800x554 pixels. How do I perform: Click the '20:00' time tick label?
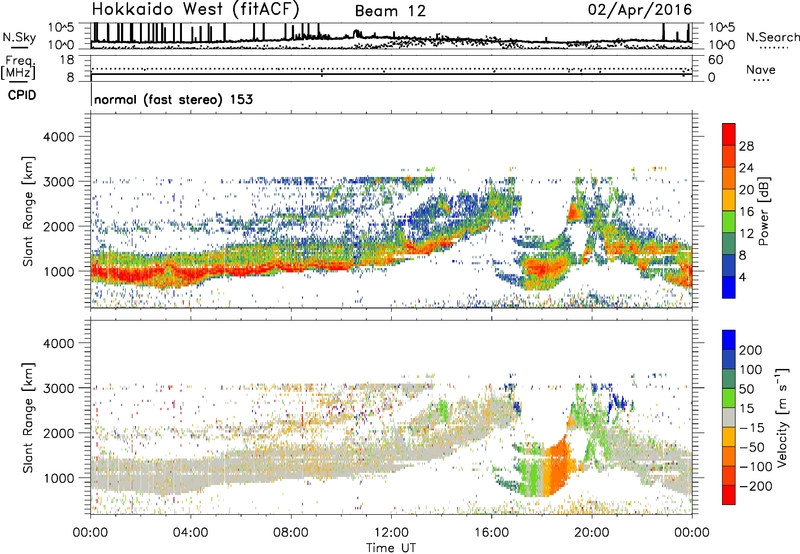pyautogui.click(x=591, y=533)
